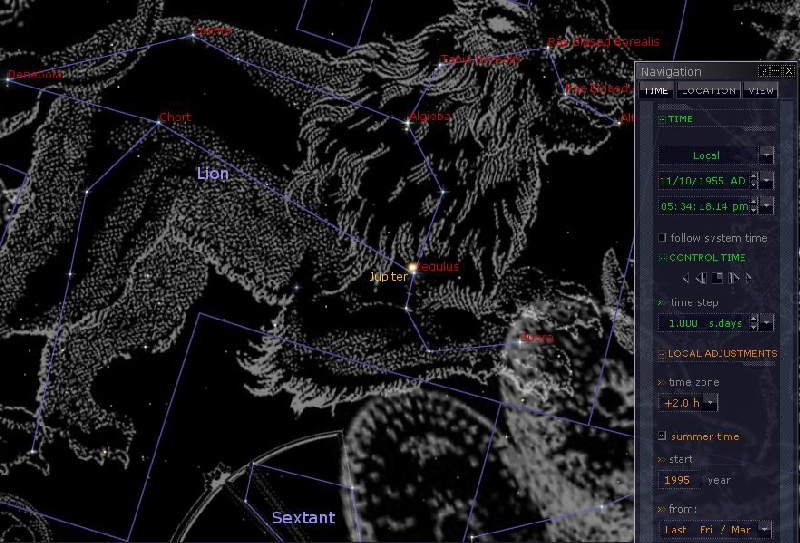Collapse the LOCAL ADJUSTMENTS section icon
The width and height of the screenshot is (800, 543).
pos(662,354)
